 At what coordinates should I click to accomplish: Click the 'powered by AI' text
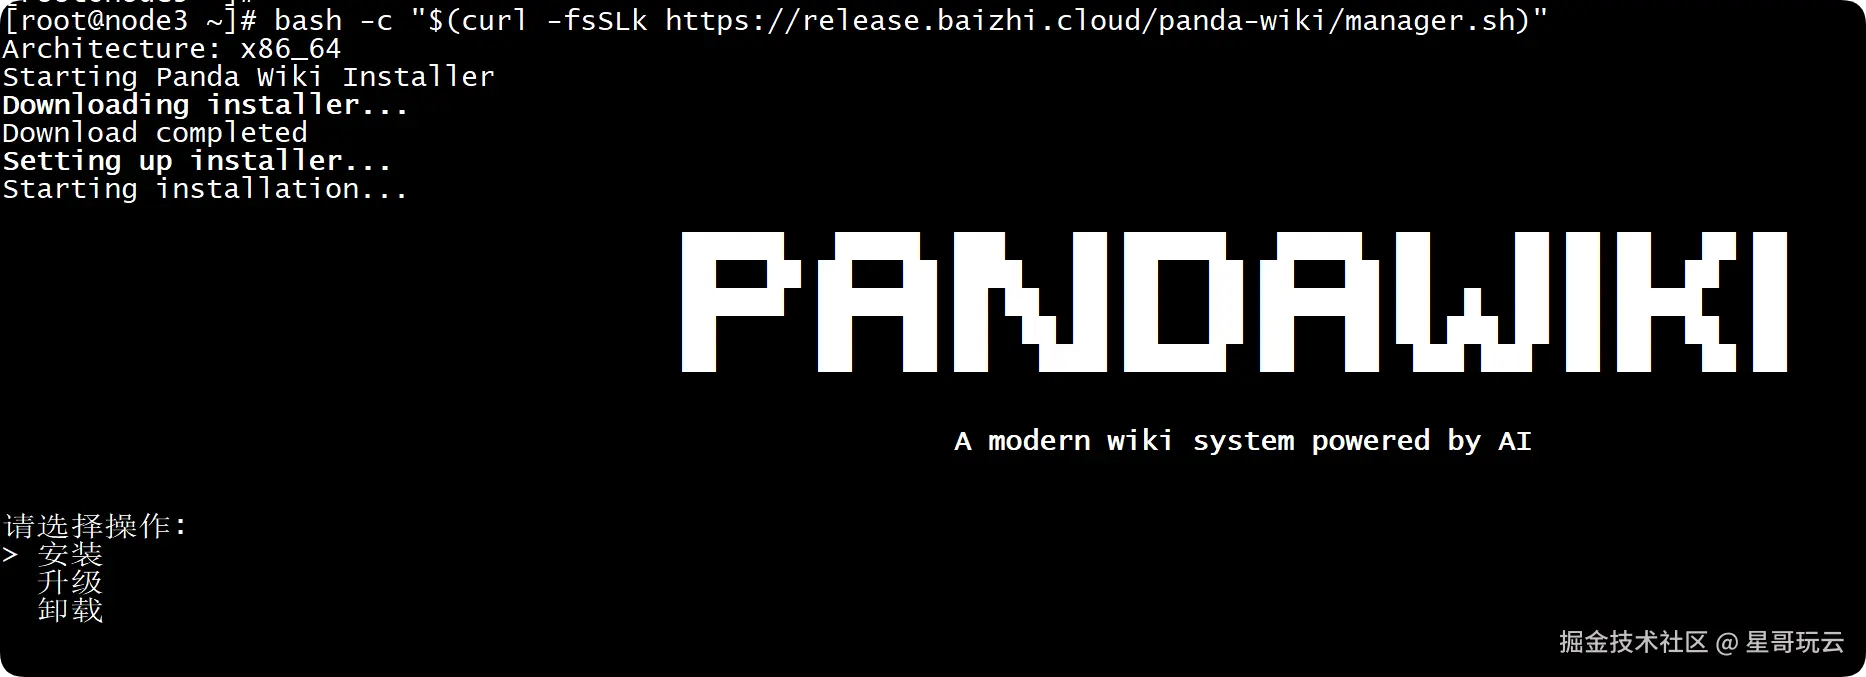[x=1421, y=441]
